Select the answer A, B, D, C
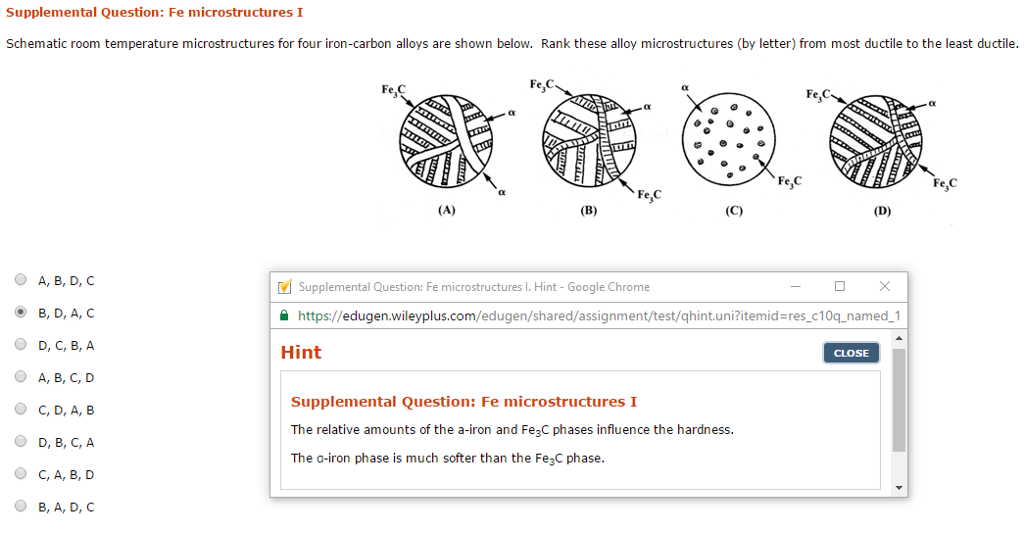The image size is (1024, 533). (21, 280)
